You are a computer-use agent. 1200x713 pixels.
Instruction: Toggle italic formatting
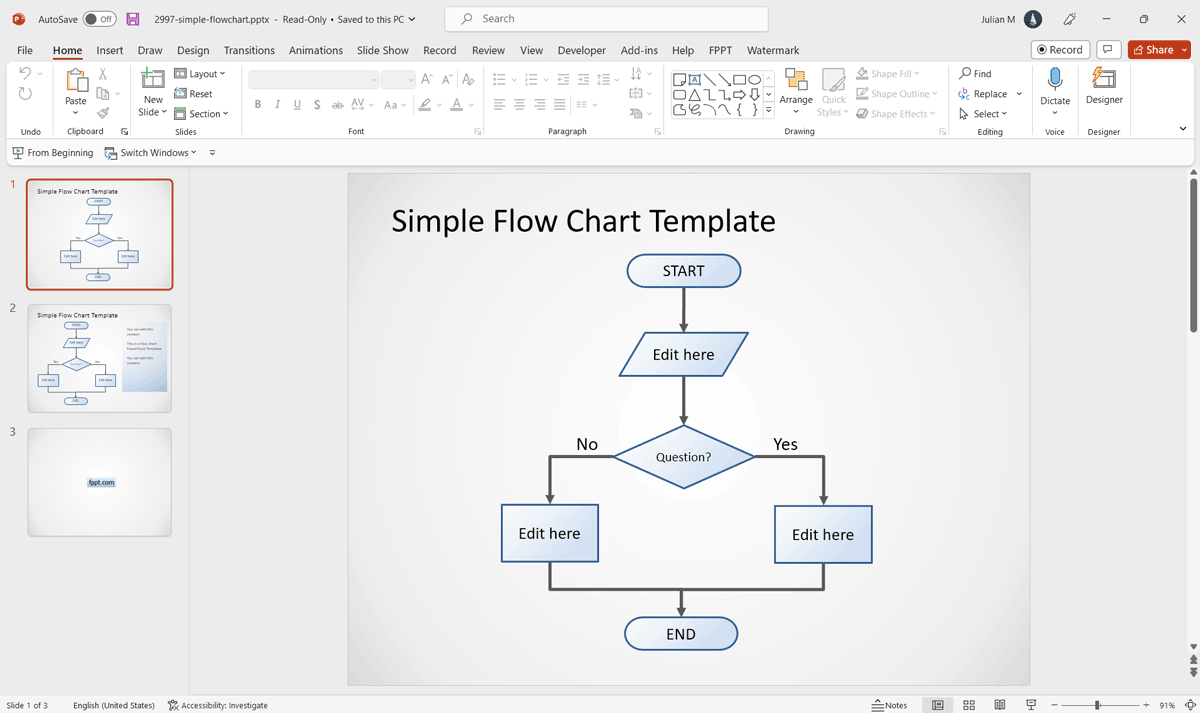(277, 104)
